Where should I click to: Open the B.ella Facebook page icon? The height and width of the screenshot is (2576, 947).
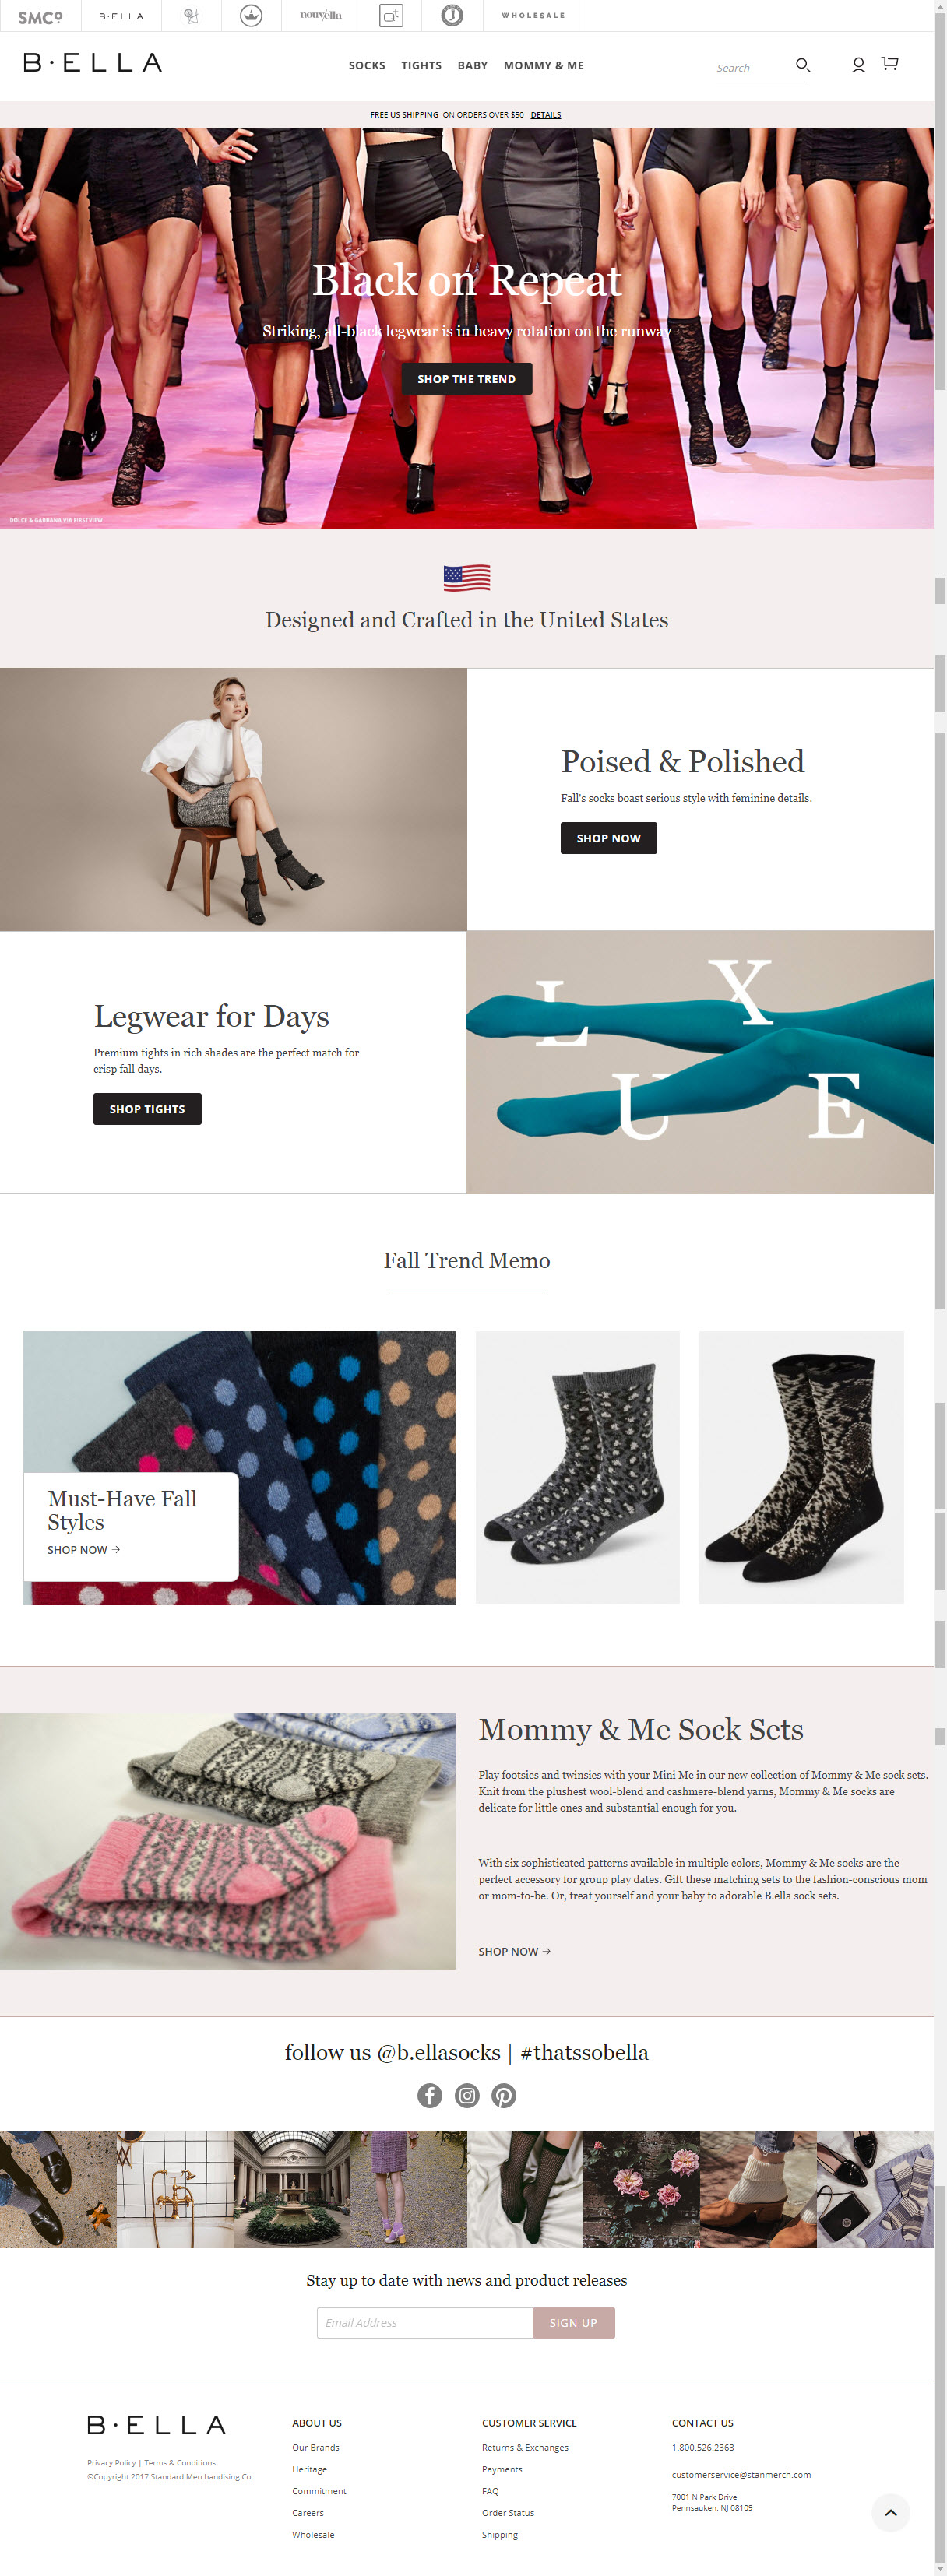click(430, 2095)
